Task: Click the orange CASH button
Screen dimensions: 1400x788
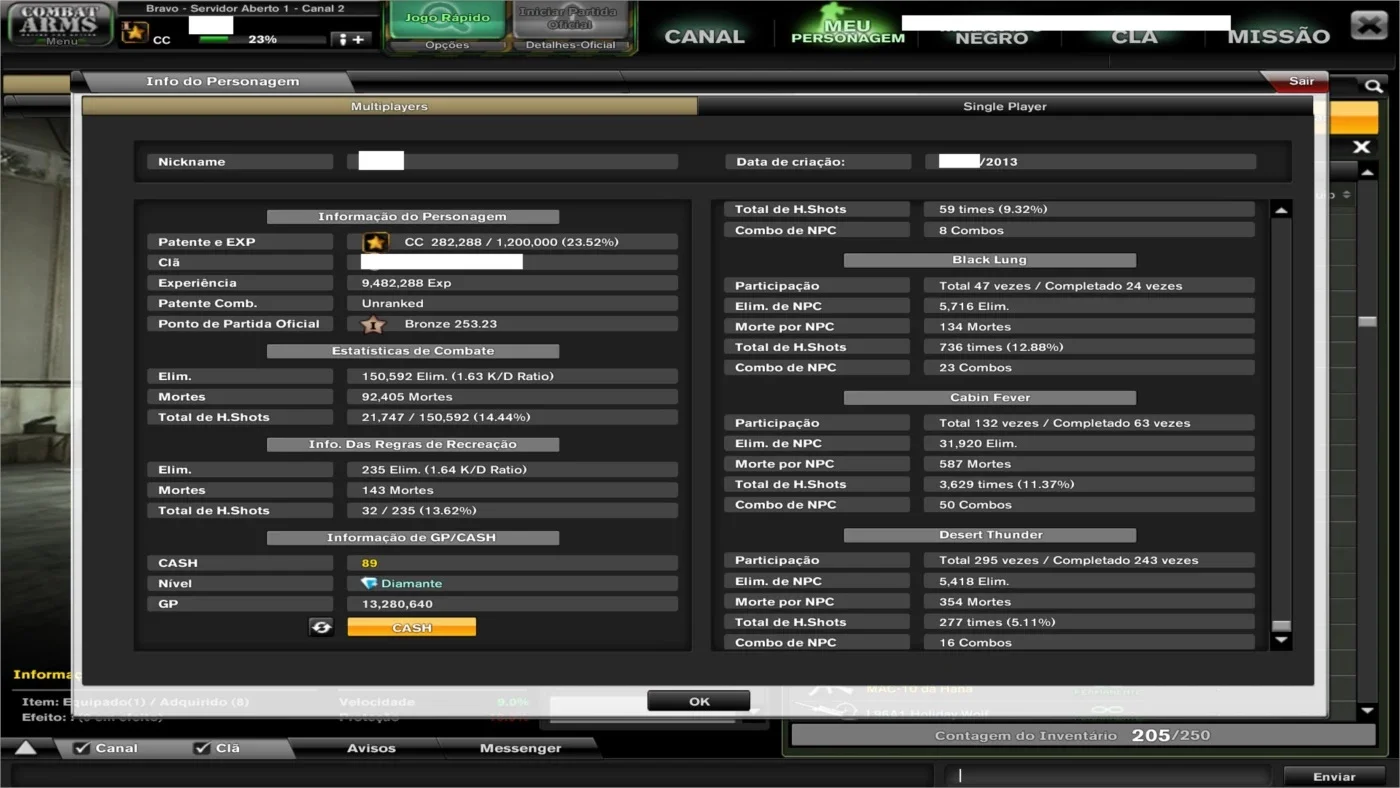Action: (411, 627)
